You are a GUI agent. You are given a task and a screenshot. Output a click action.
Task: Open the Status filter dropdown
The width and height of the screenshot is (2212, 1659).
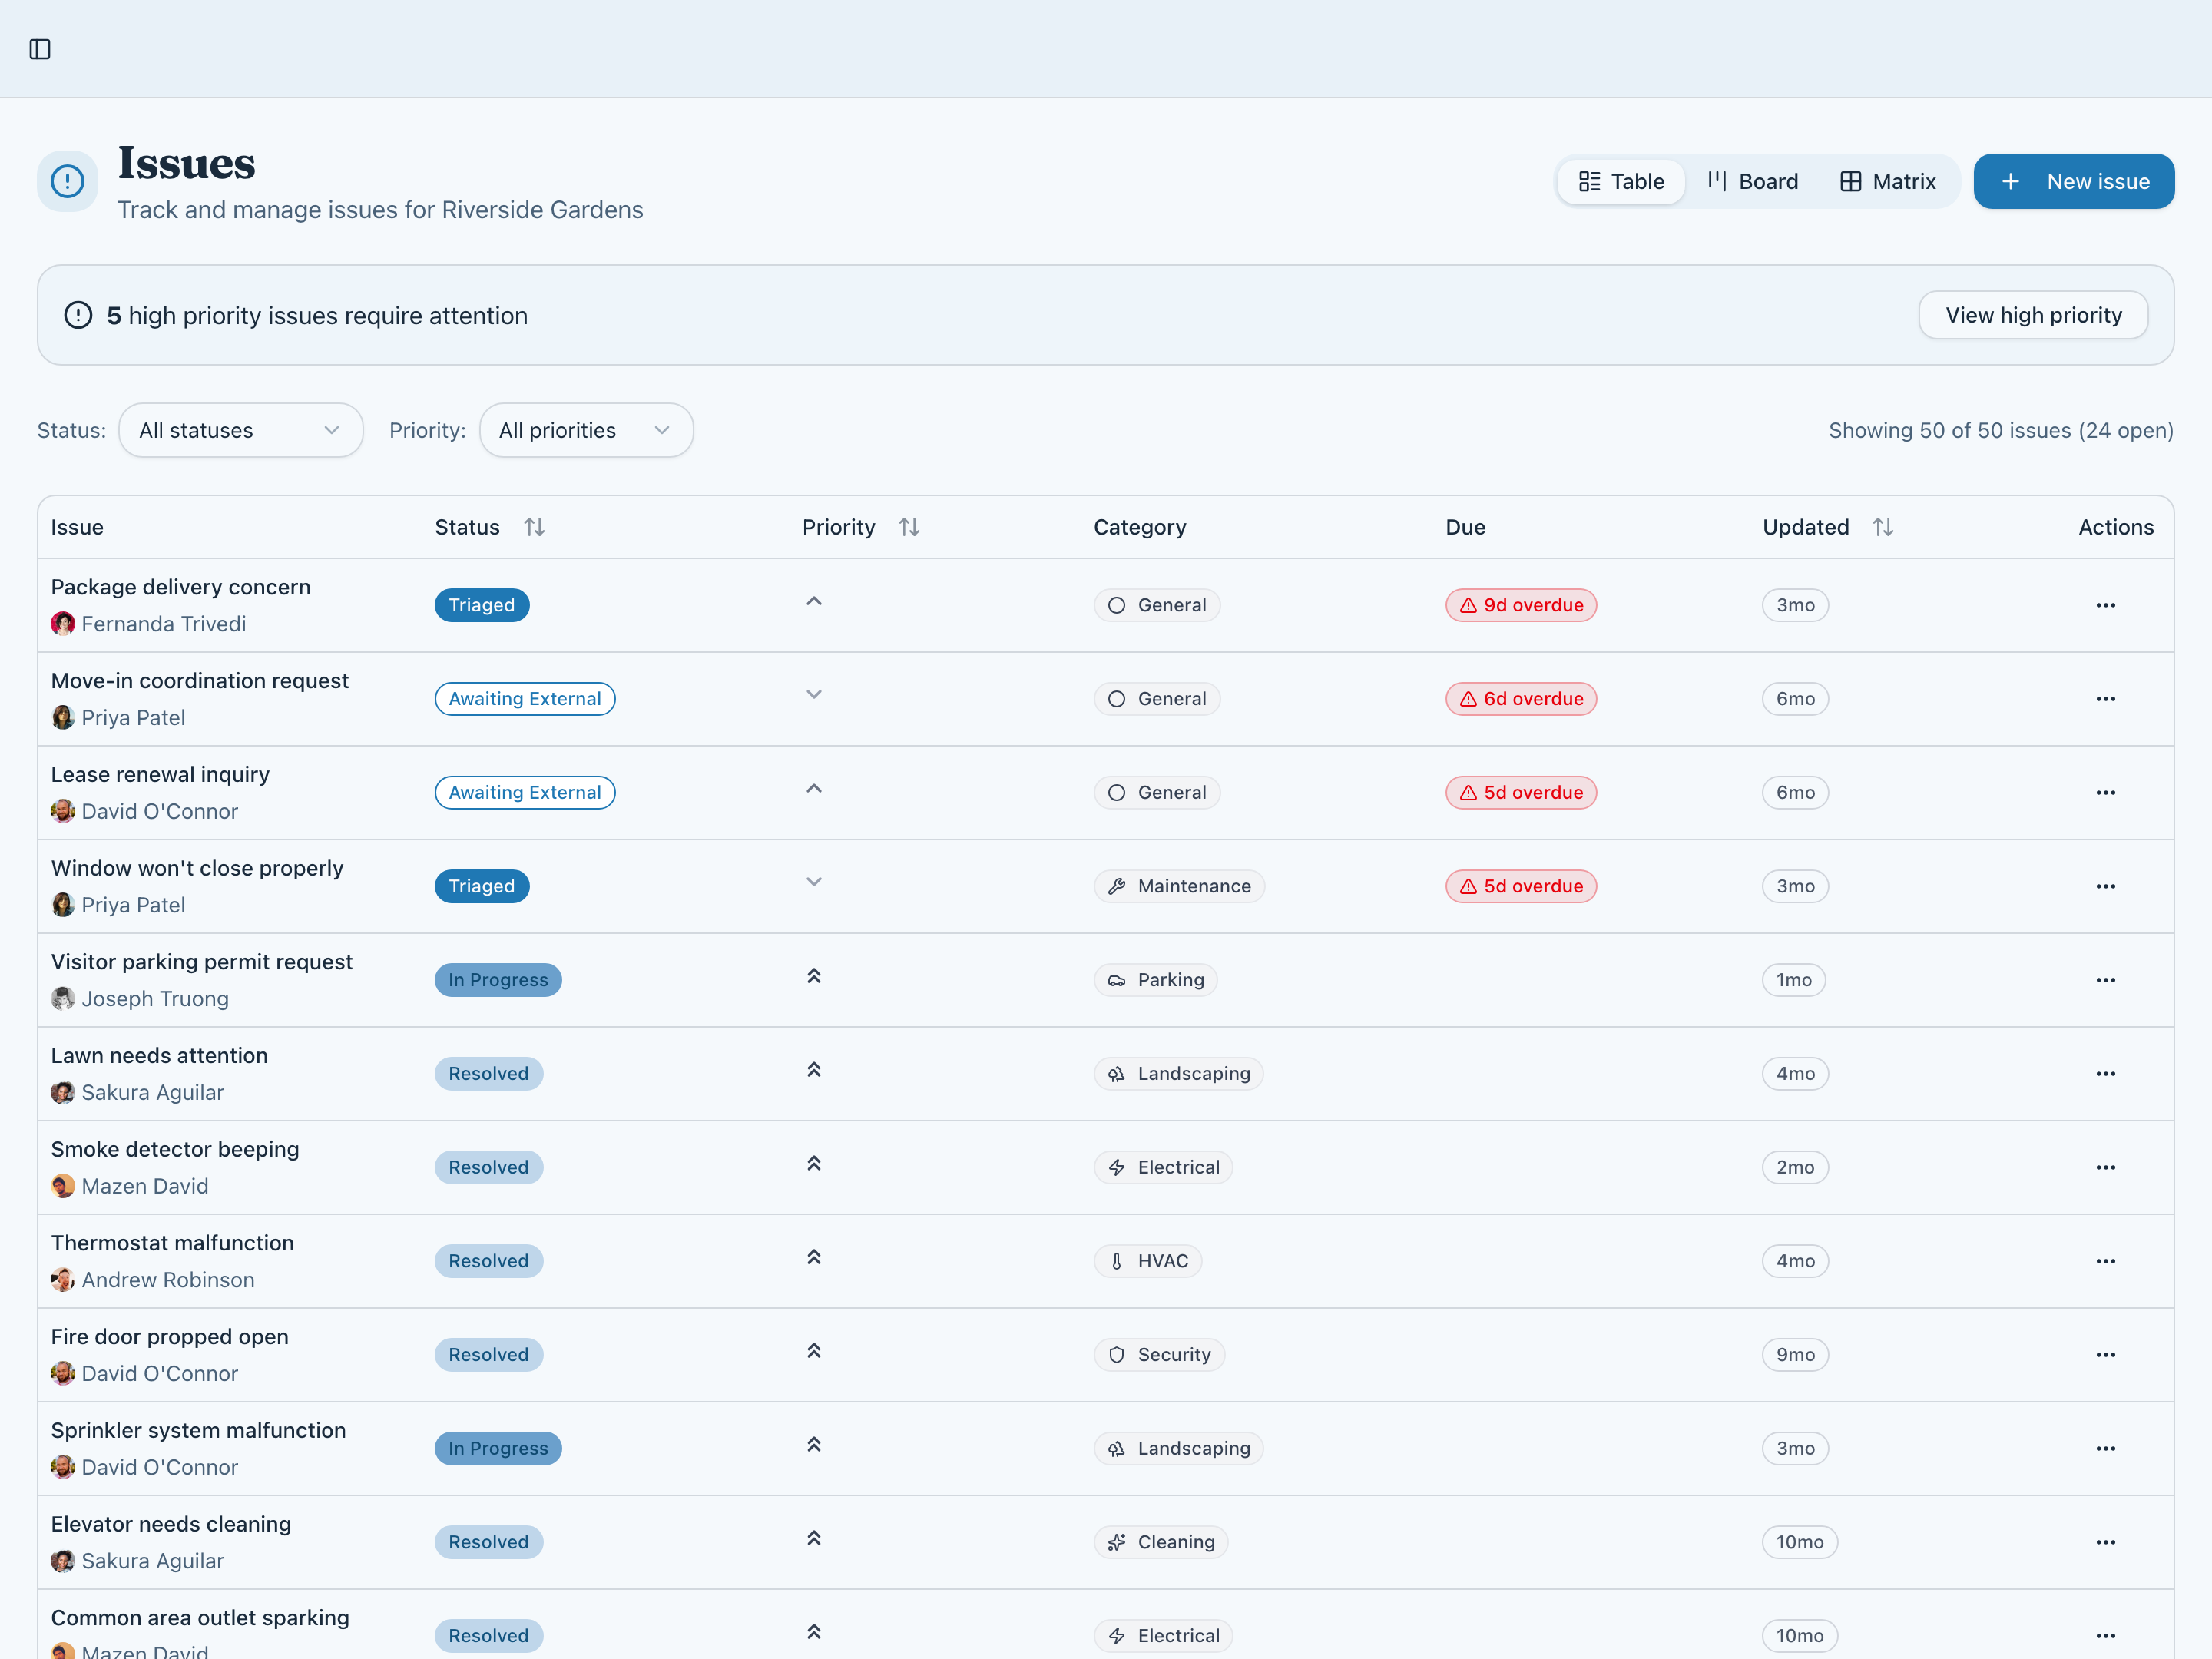[x=240, y=430]
